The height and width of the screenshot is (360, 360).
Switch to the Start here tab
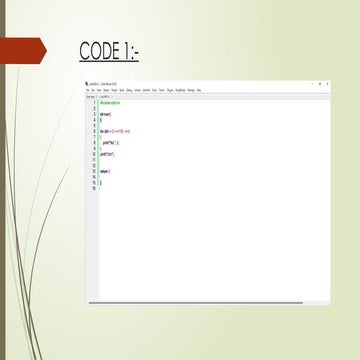(91, 97)
